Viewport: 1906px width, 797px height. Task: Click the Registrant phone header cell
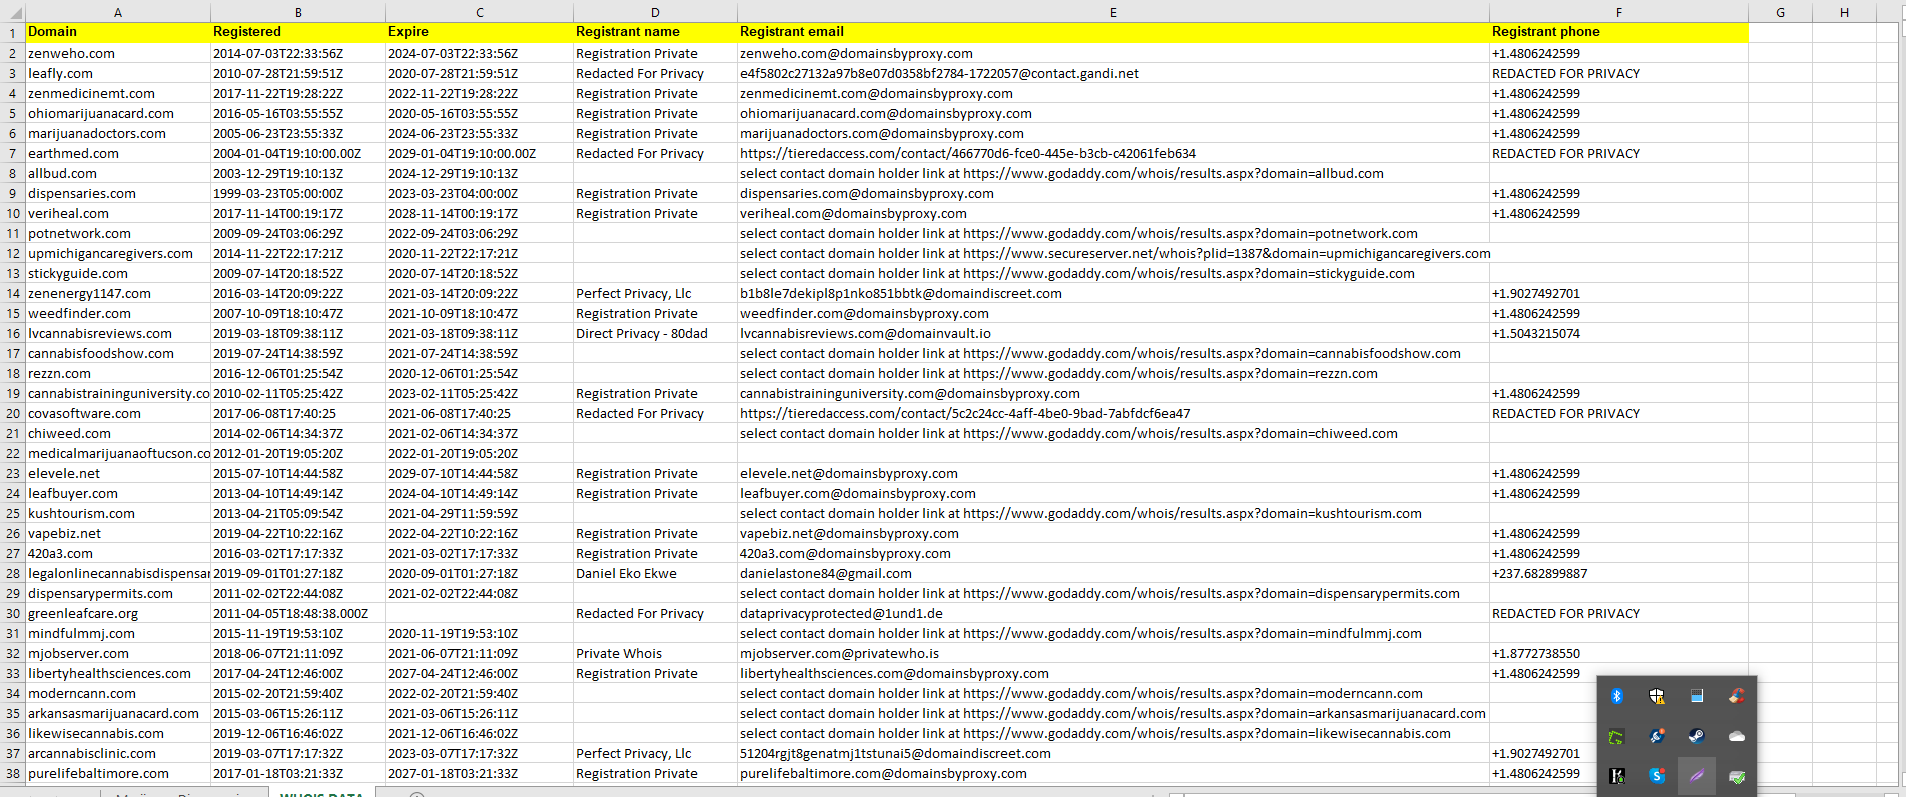[1618, 32]
